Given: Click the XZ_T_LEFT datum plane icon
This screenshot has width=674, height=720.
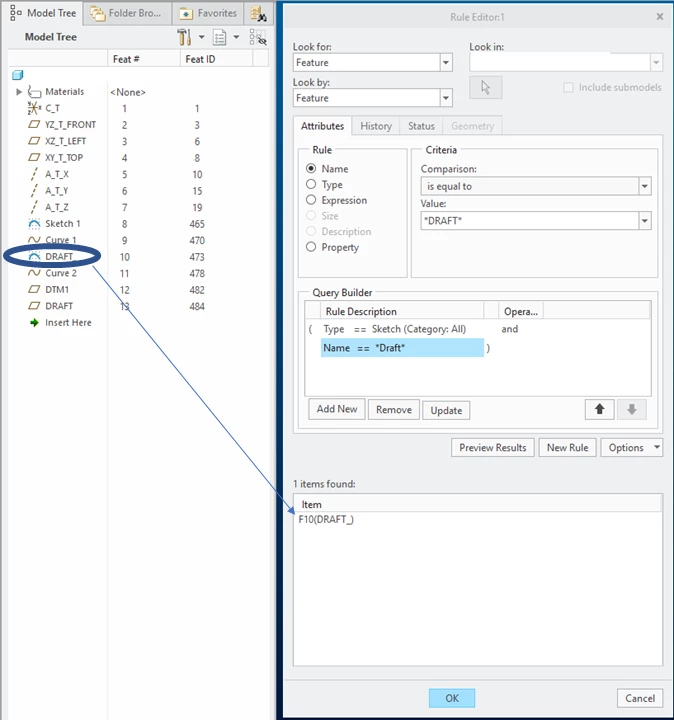Looking at the screenshot, I should point(34,141).
